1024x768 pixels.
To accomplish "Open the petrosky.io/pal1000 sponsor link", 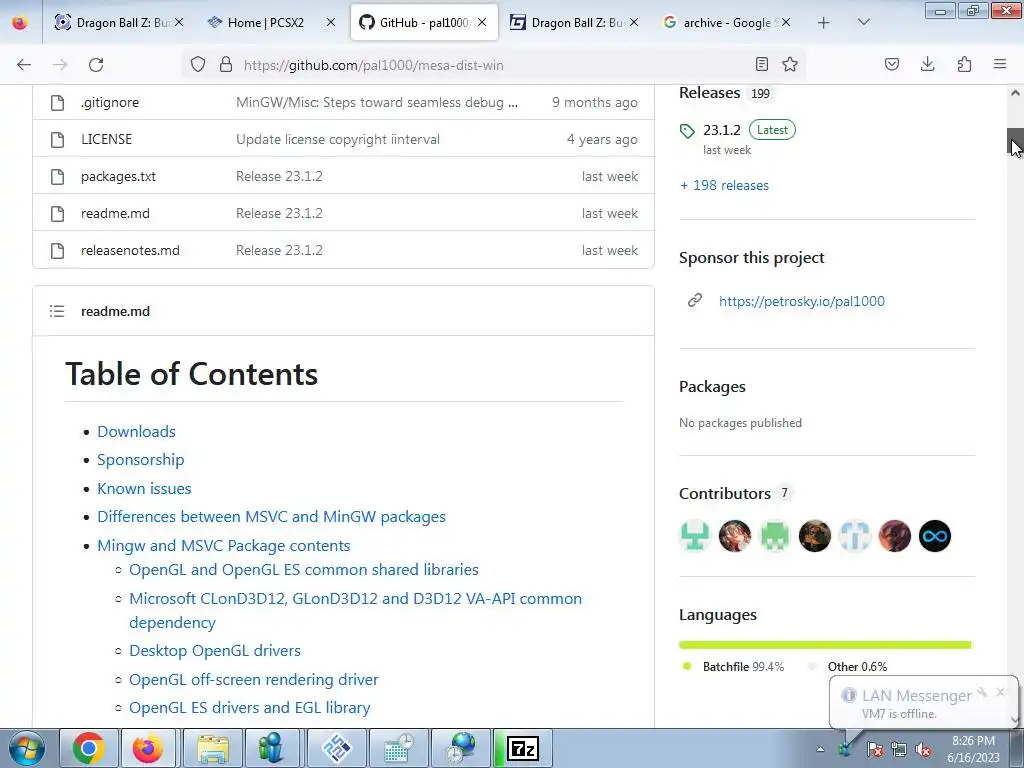I will tap(801, 301).
